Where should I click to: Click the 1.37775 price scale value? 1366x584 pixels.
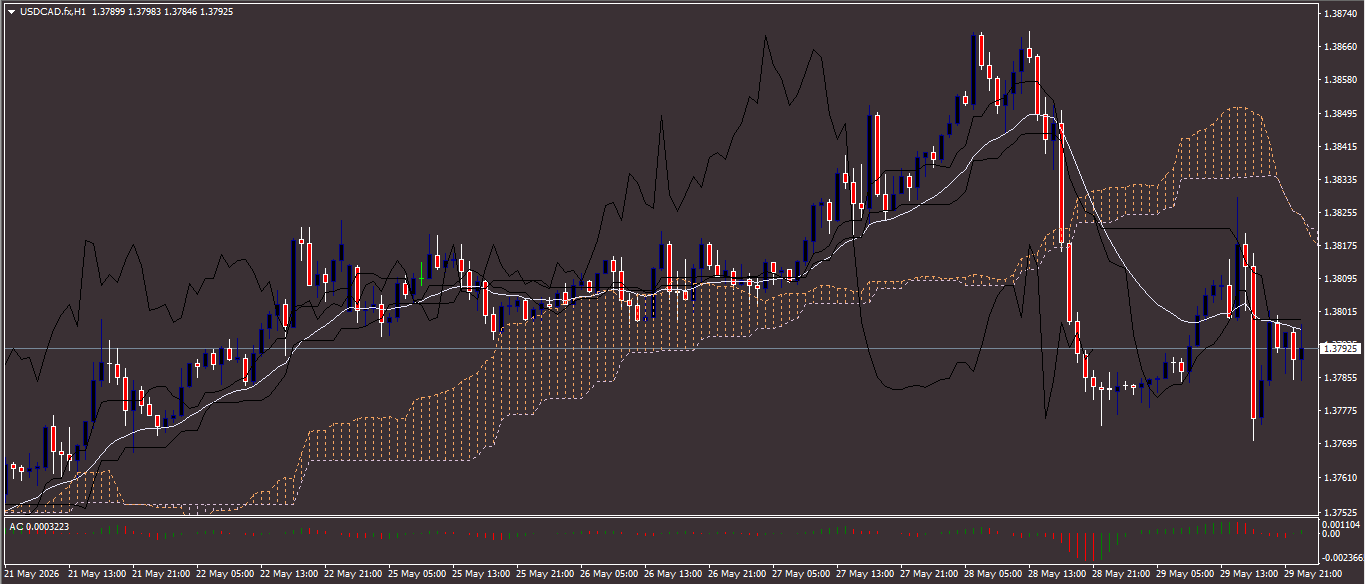(x=1340, y=411)
